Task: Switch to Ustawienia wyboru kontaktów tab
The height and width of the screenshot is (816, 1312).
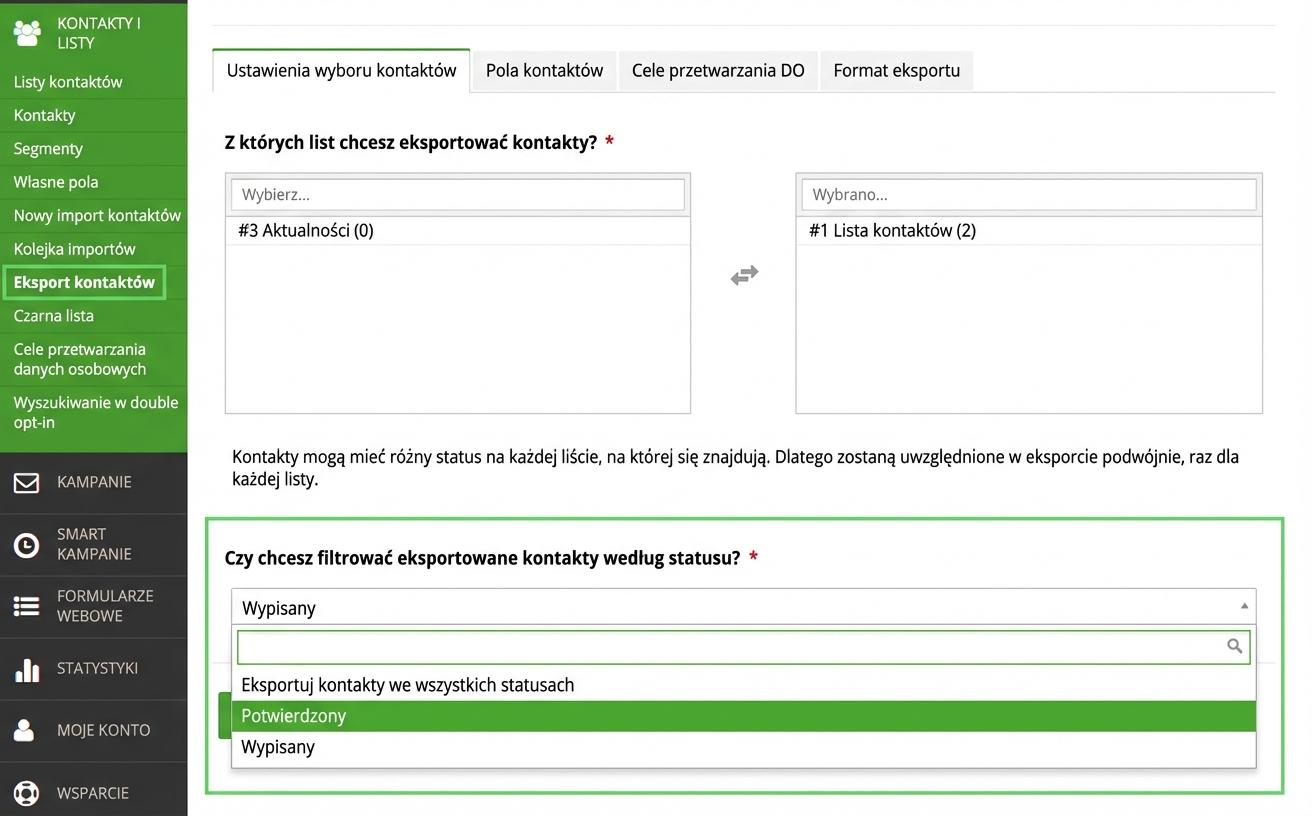Action: (x=341, y=70)
